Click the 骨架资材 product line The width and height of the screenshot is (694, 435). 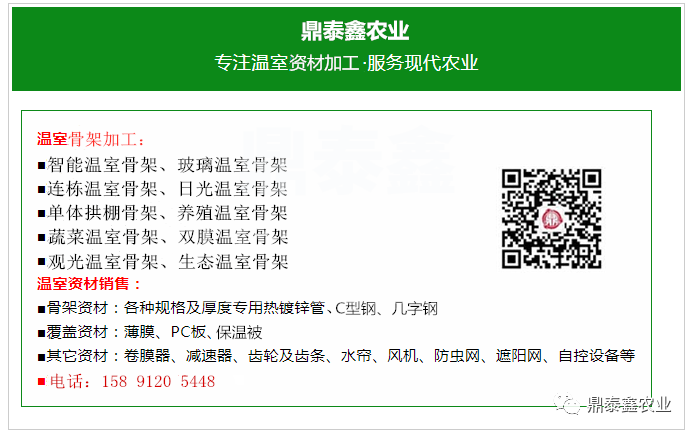pos(238,308)
